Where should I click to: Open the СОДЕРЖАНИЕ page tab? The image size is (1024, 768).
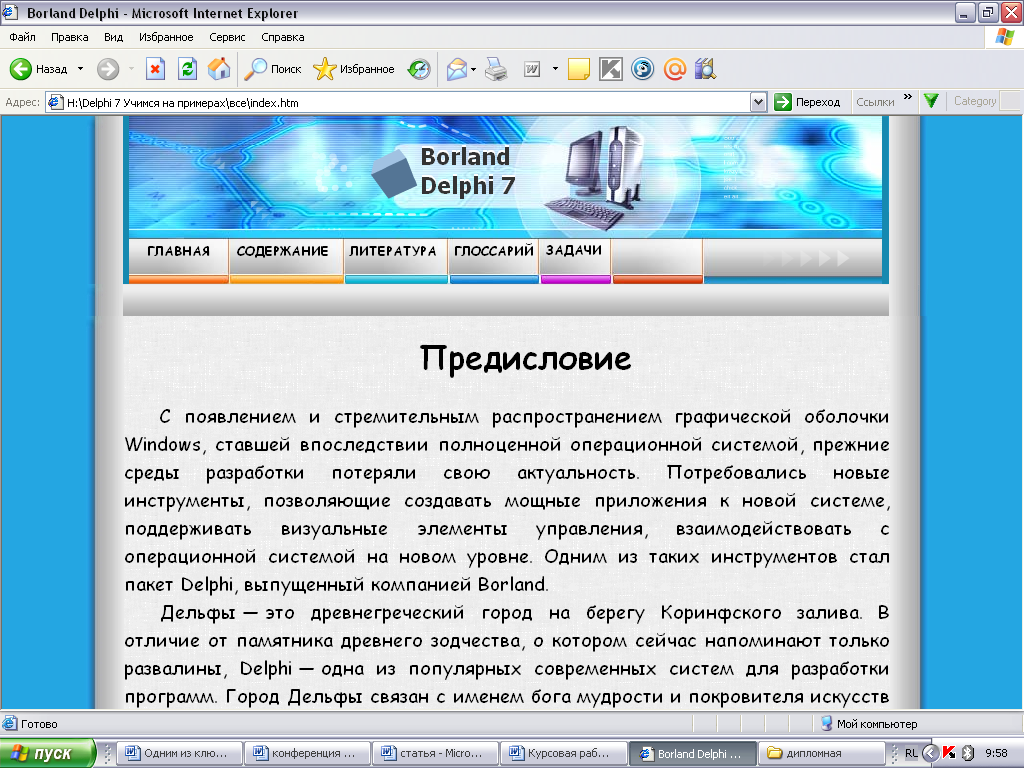(287, 260)
